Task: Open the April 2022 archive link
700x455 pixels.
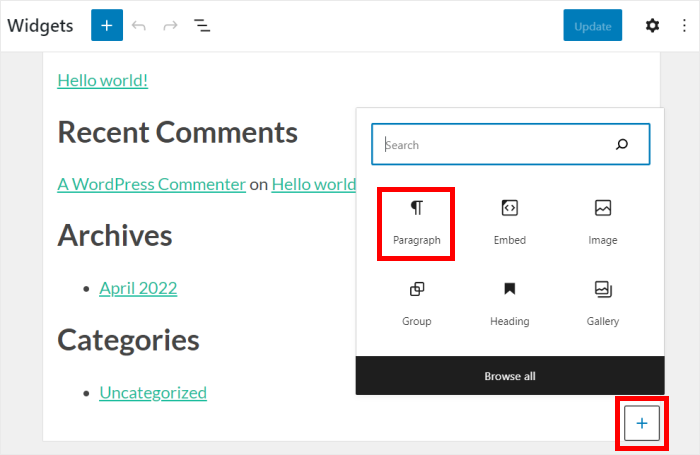Action: 138,288
